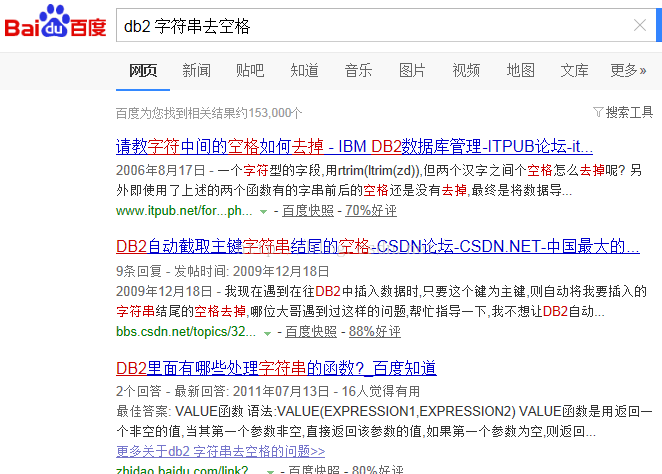This screenshot has width=662, height=474.
Task: Open 更多关于db2 字符串去空格的问题>> link
Action: click(x=220, y=451)
